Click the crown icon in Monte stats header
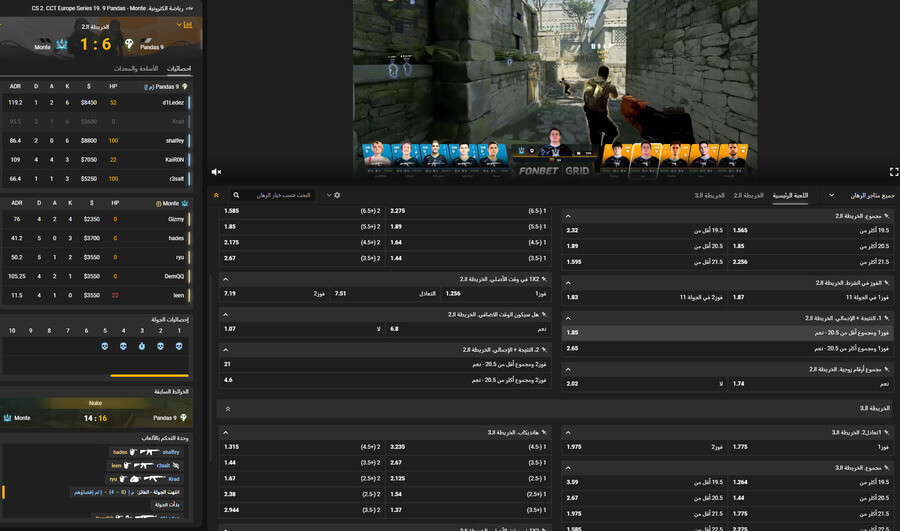Viewport: 900px width, 531px height. pyautogui.click(x=185, y=203)
